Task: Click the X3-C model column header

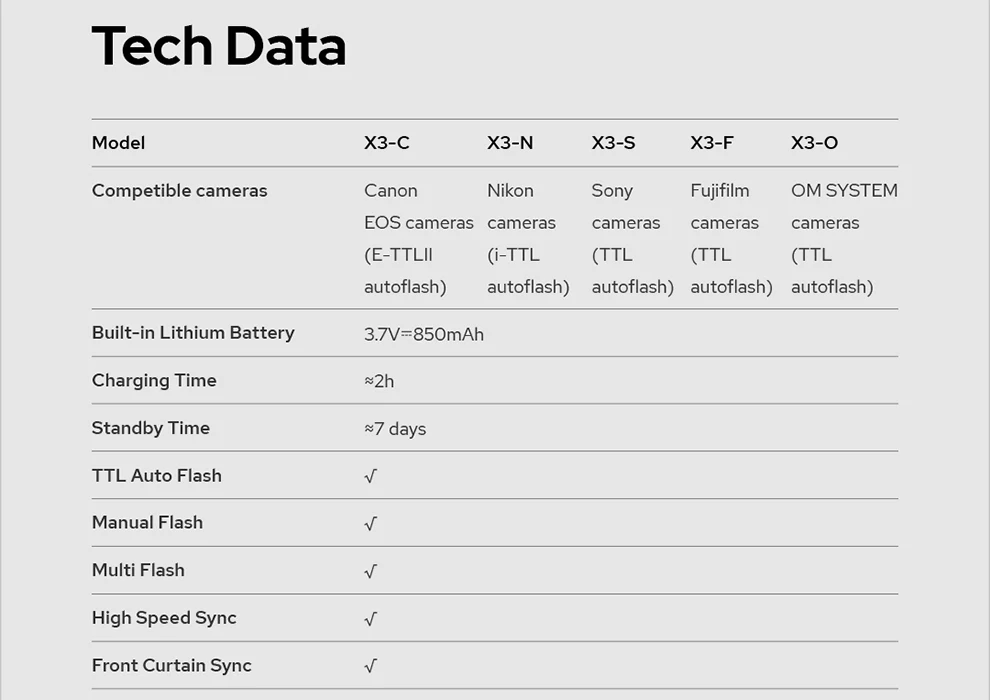Action: (x=386, y=143)
